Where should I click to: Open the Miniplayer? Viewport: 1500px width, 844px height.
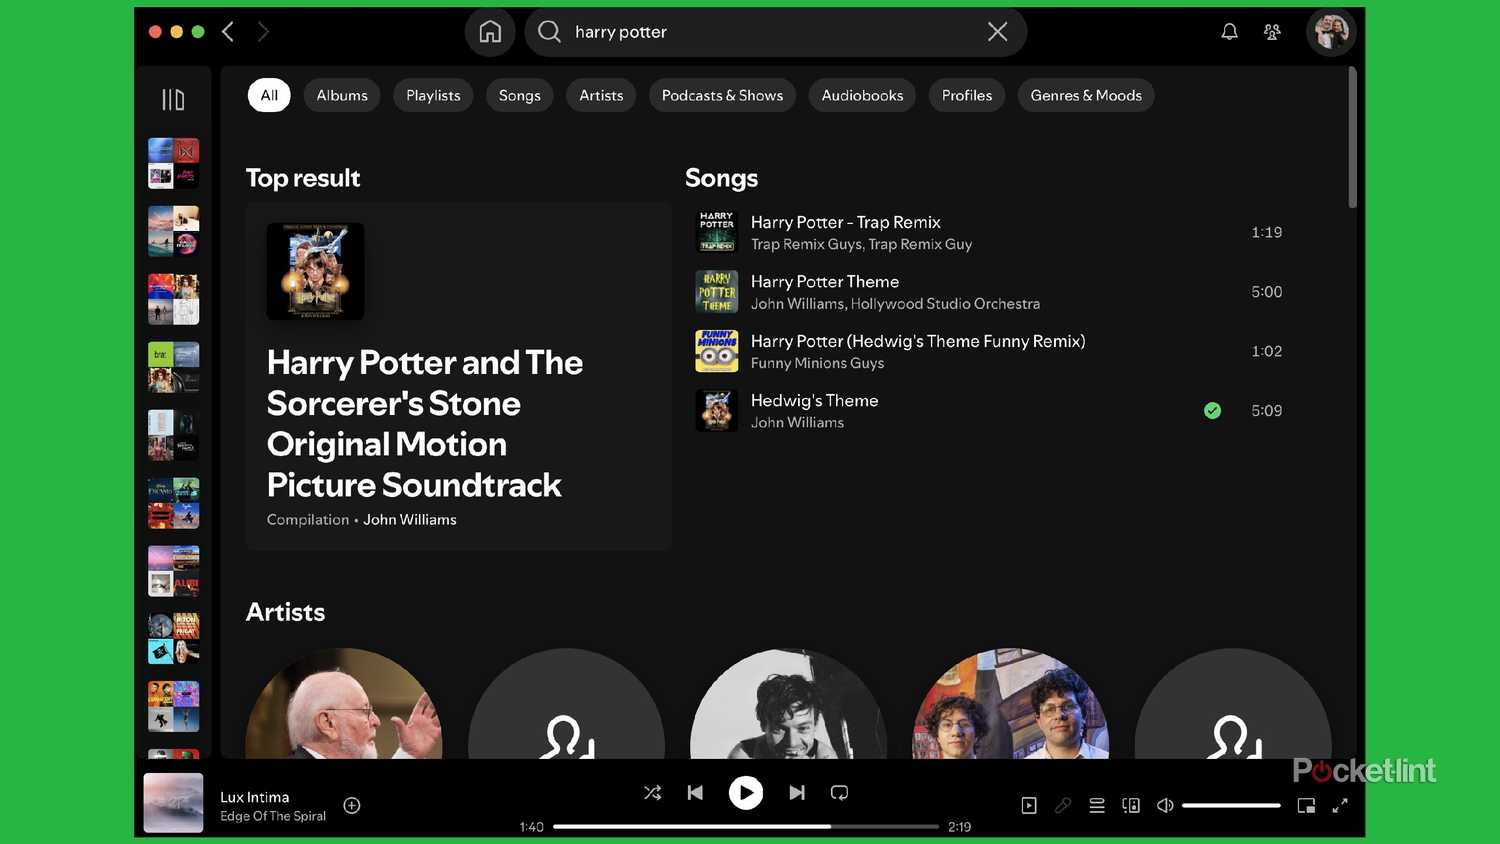tap(1306, 805)
